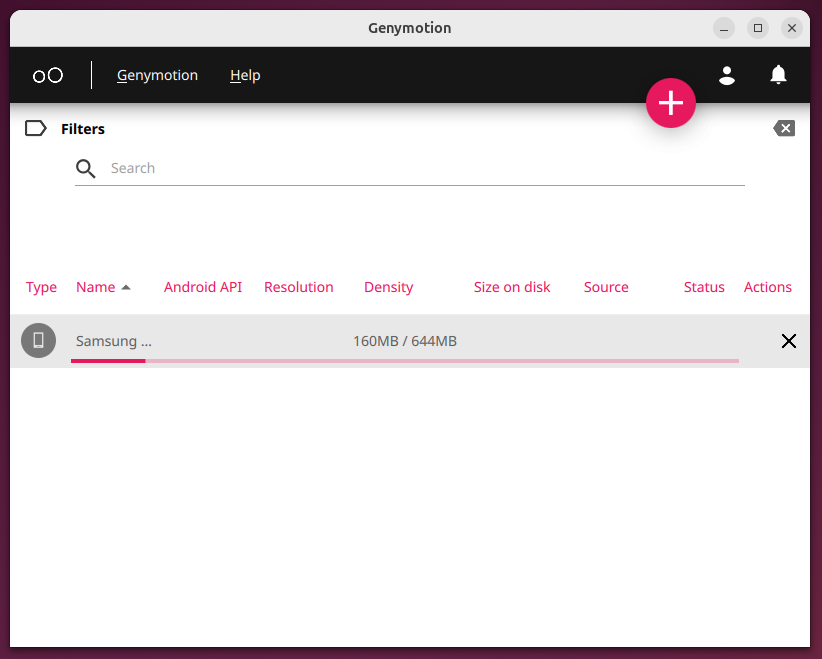Open the user account icon
Image resolution: width=822 pixels, height=659 pixels.
[x=727, y=75]
